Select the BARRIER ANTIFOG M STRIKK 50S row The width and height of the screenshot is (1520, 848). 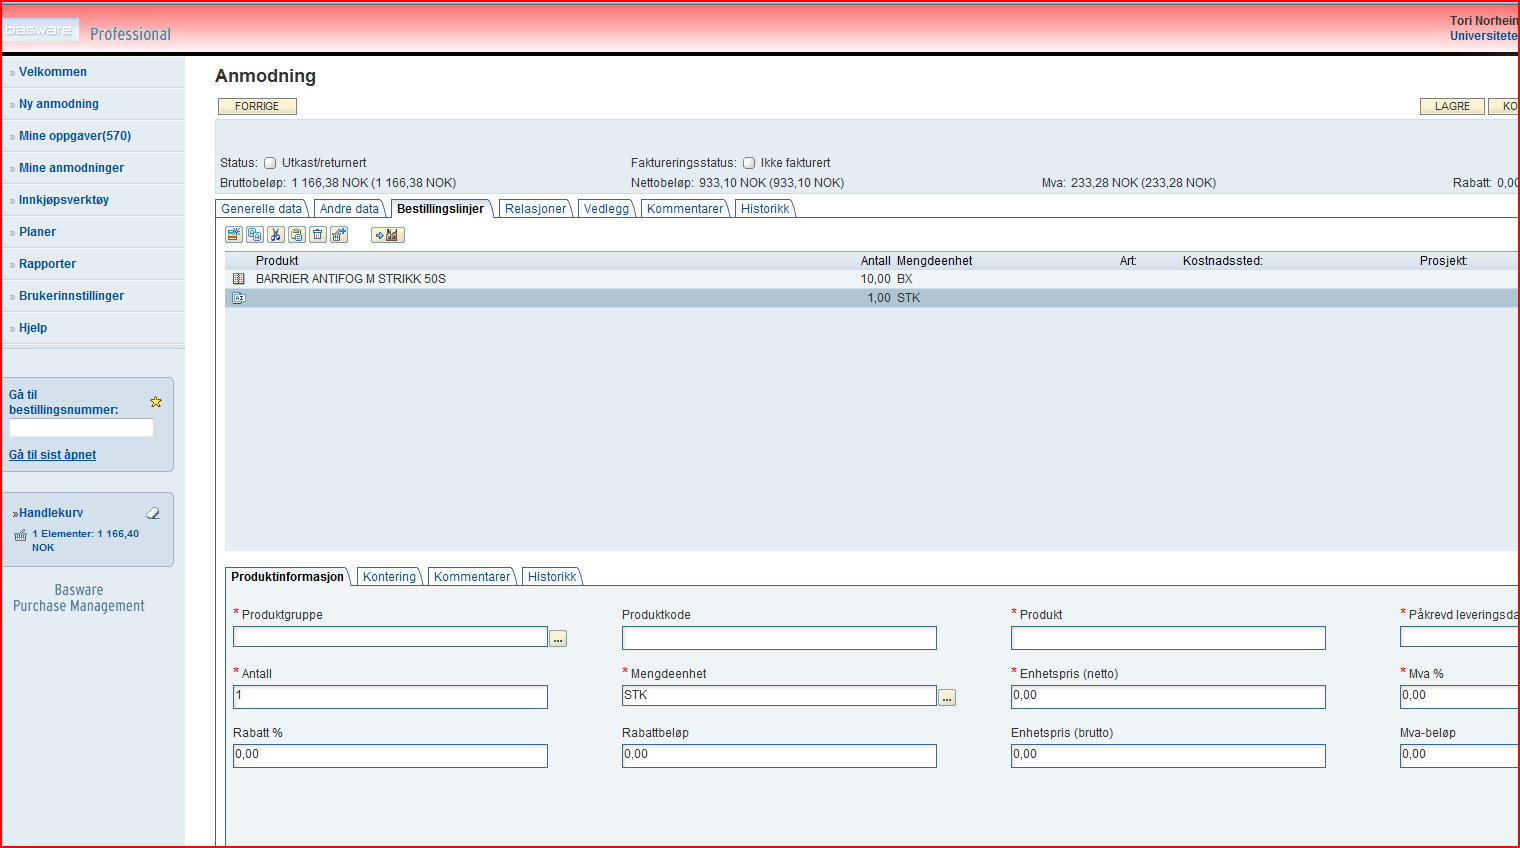(x=871, y=279)
